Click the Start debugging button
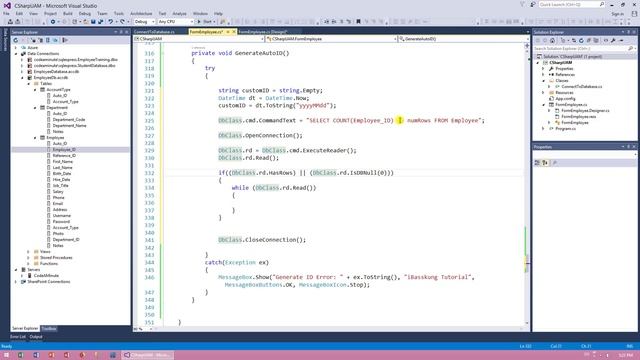The width and height of the screenshot is (640, 360). pos(205,22)
